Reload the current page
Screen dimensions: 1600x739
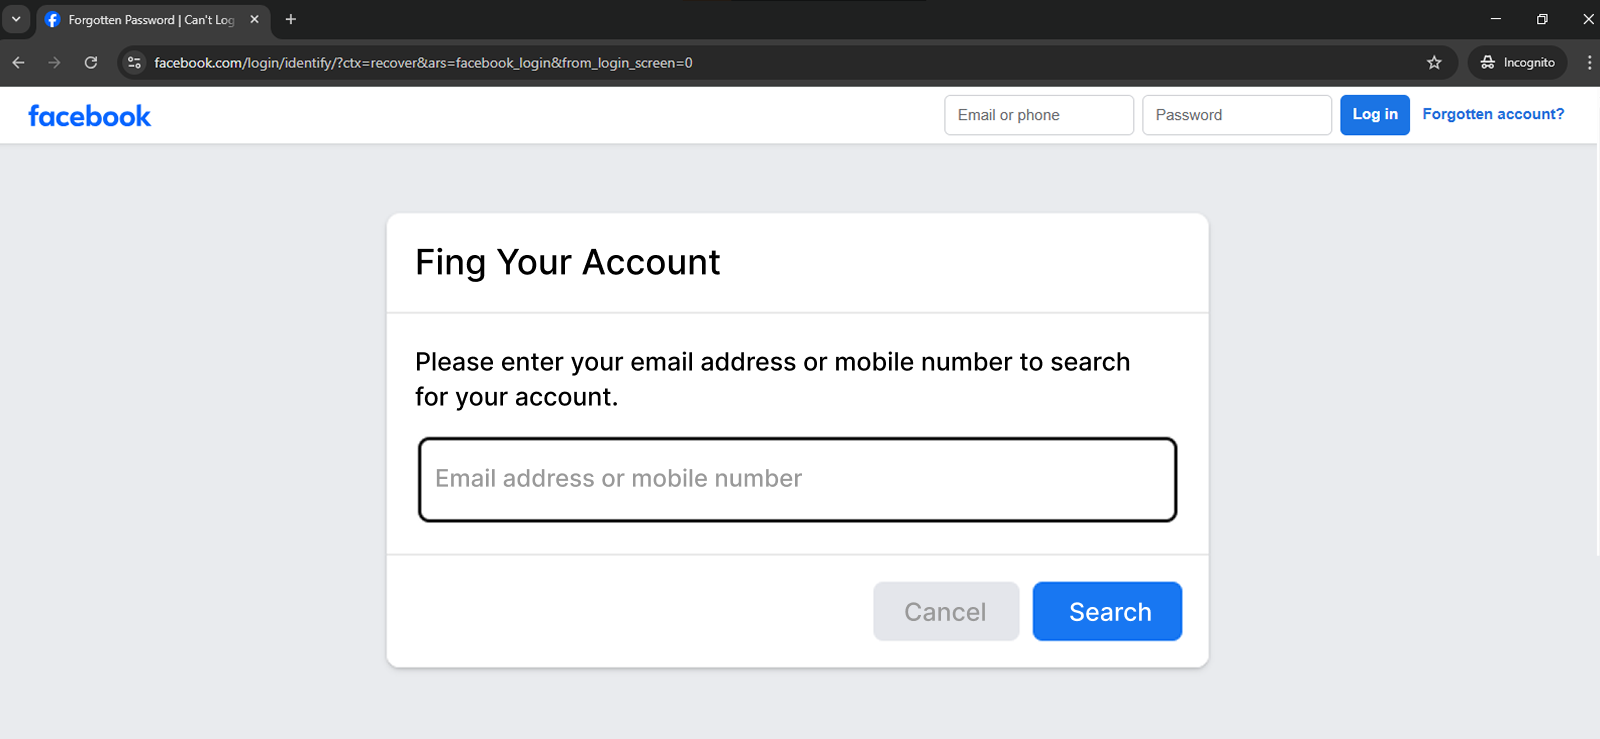coord(91,62)
